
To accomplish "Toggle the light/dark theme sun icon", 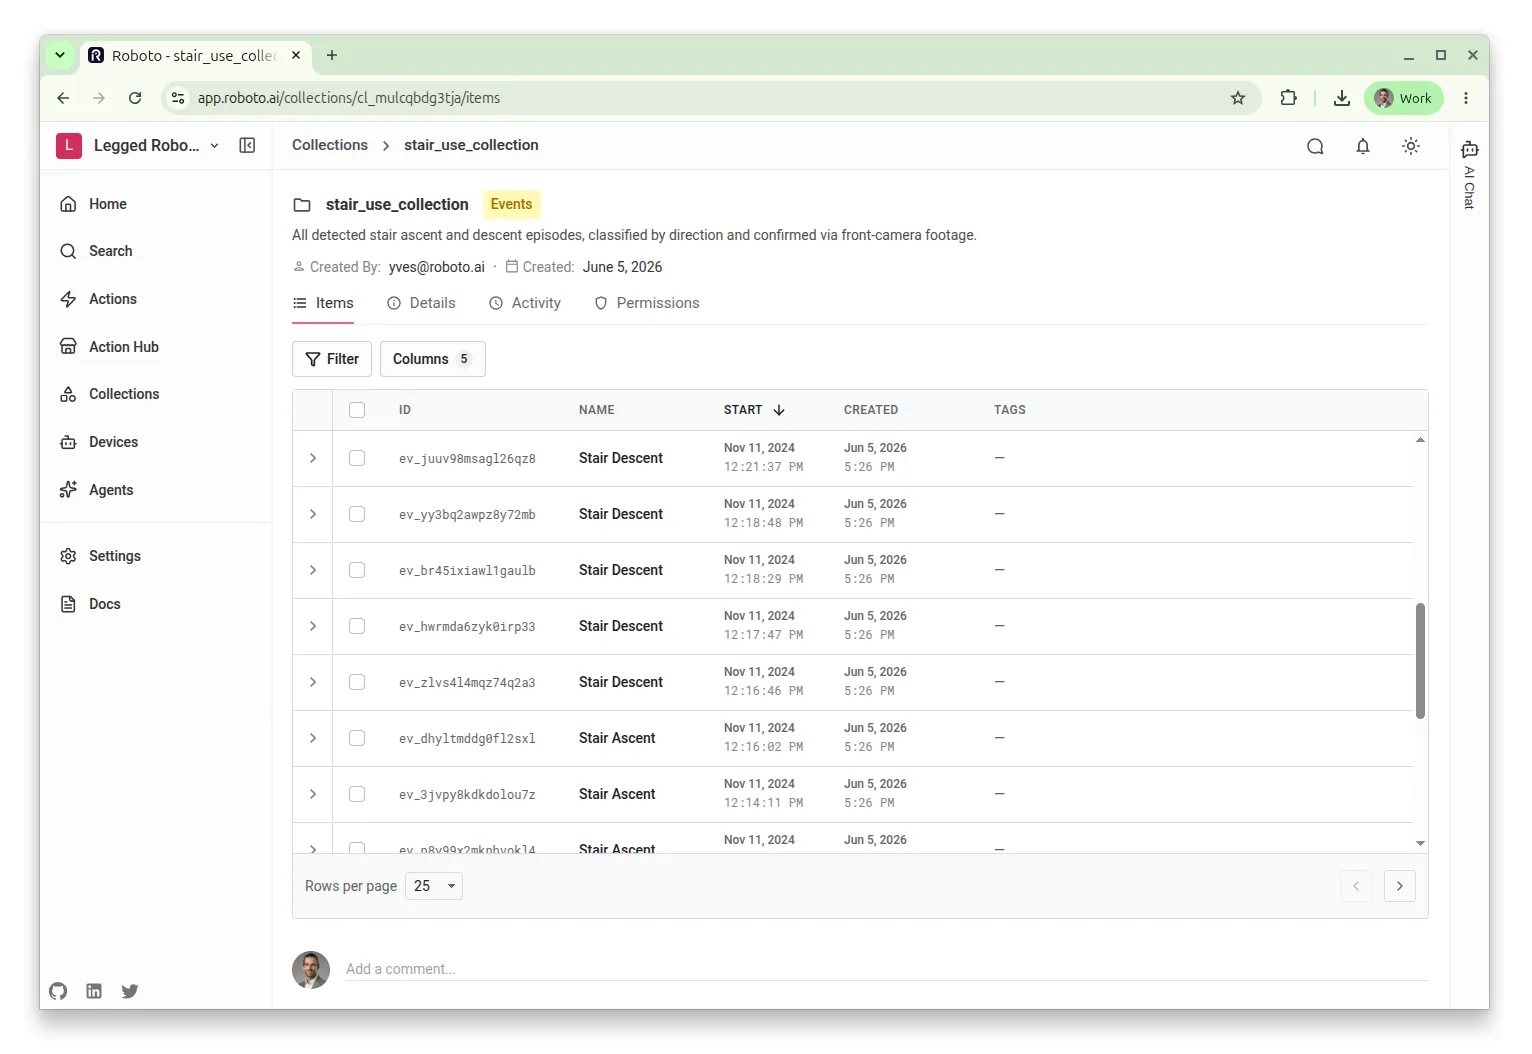I will coord(1411,146).
